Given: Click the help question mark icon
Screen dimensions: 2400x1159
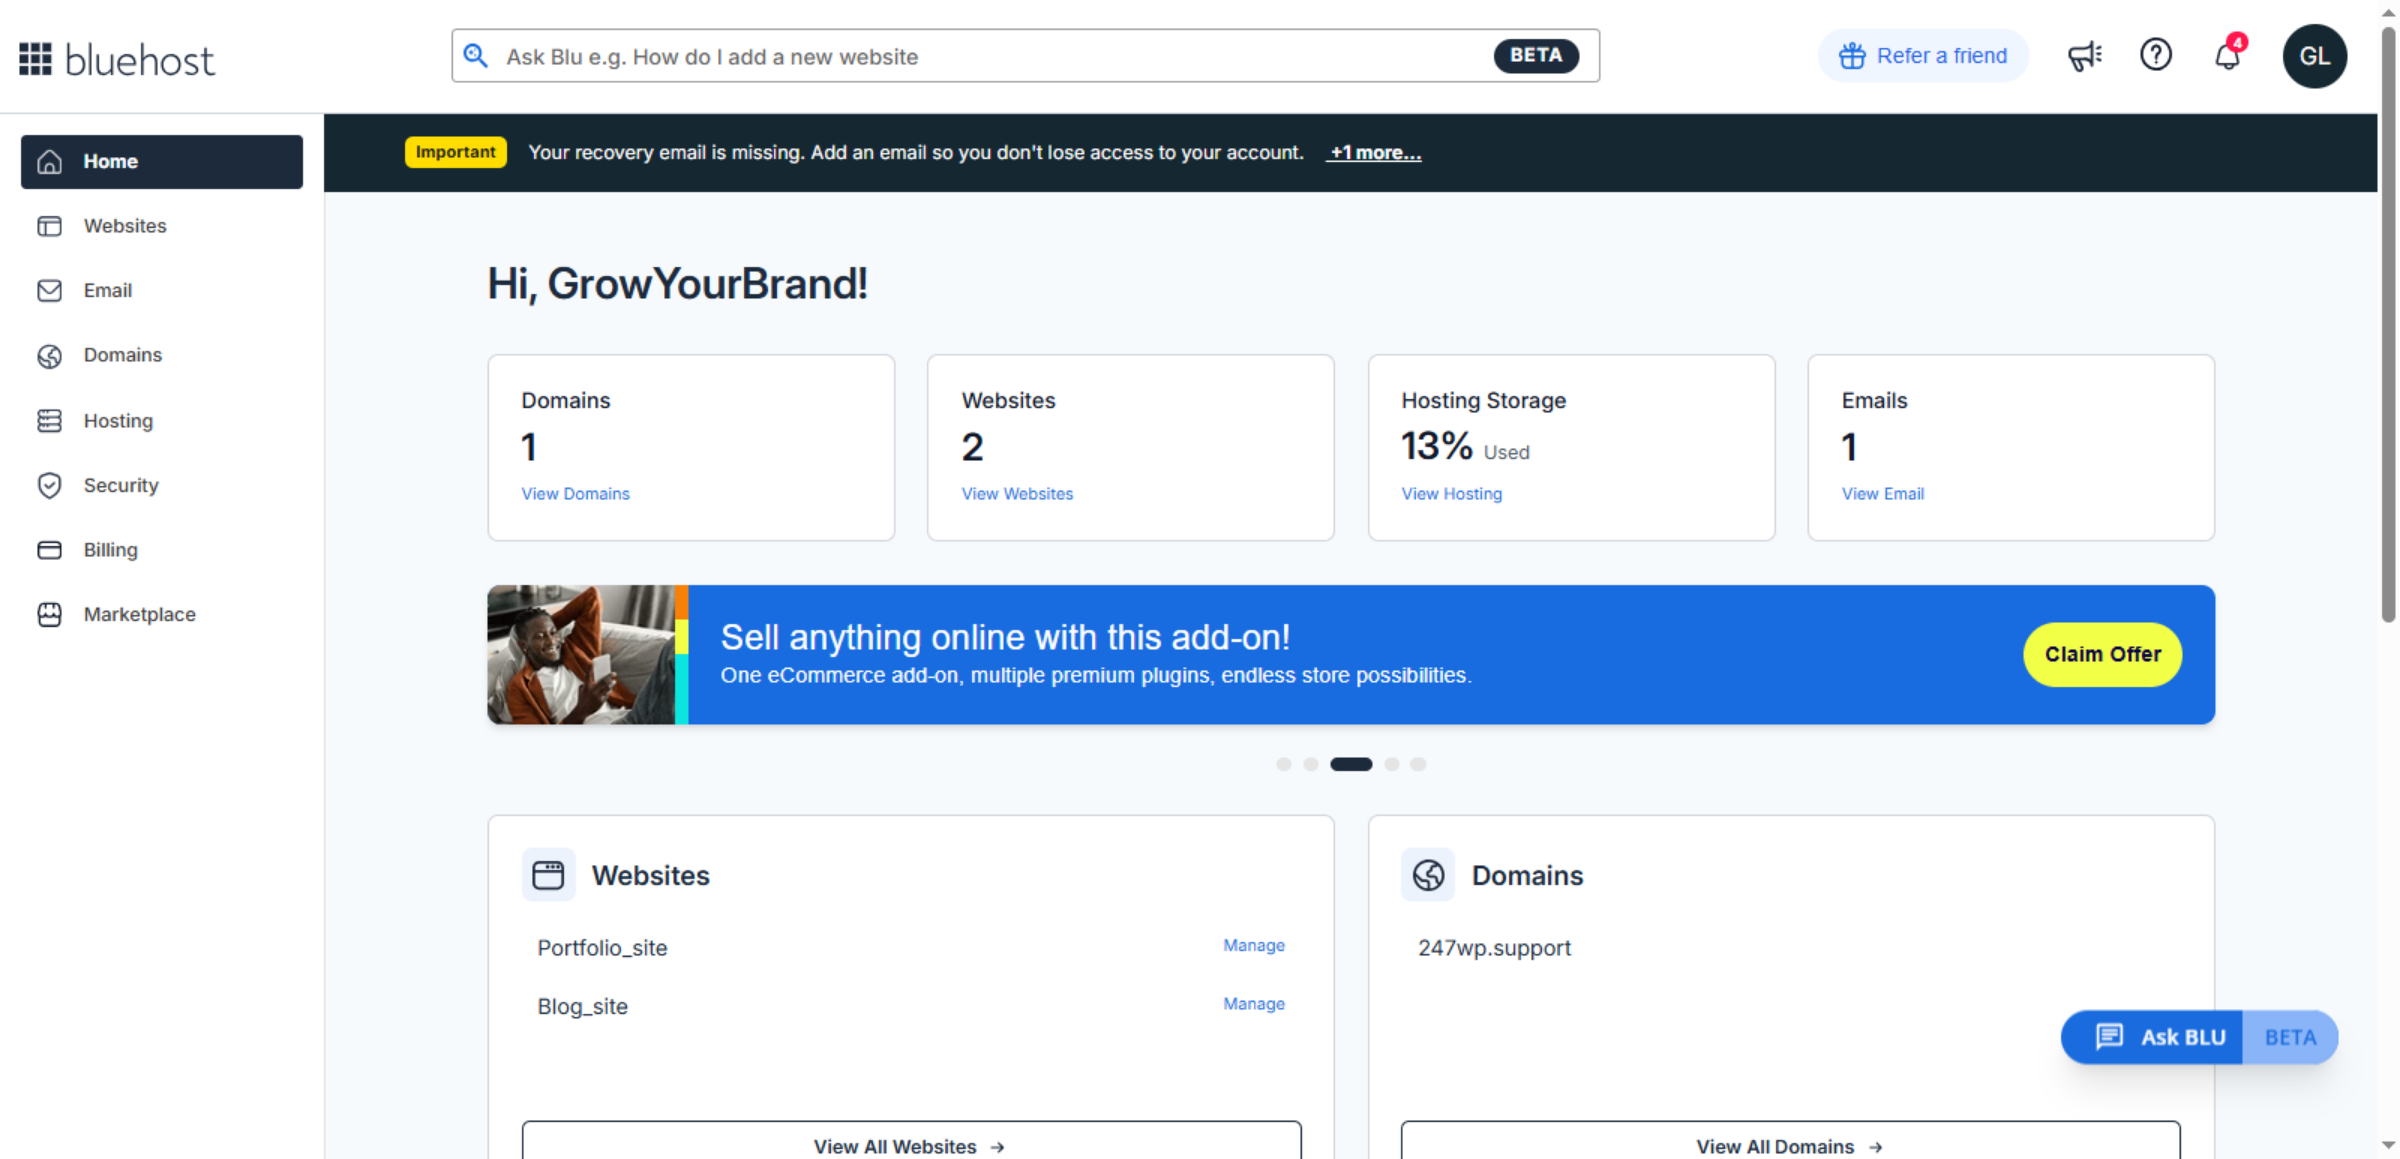Looking at the screenshot, I should point(2156,55).
